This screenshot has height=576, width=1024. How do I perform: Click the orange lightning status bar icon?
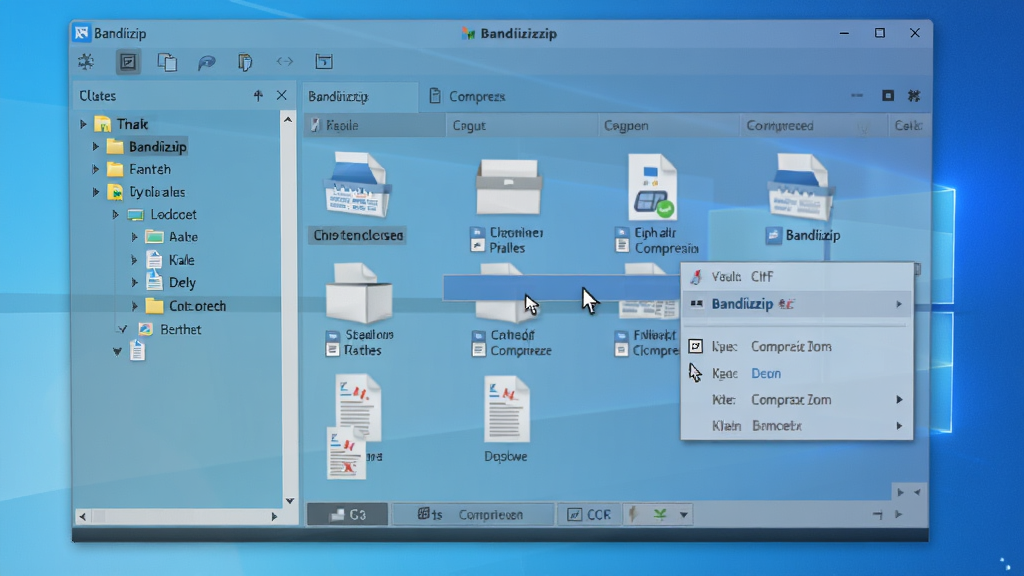[x=633, y=515]
